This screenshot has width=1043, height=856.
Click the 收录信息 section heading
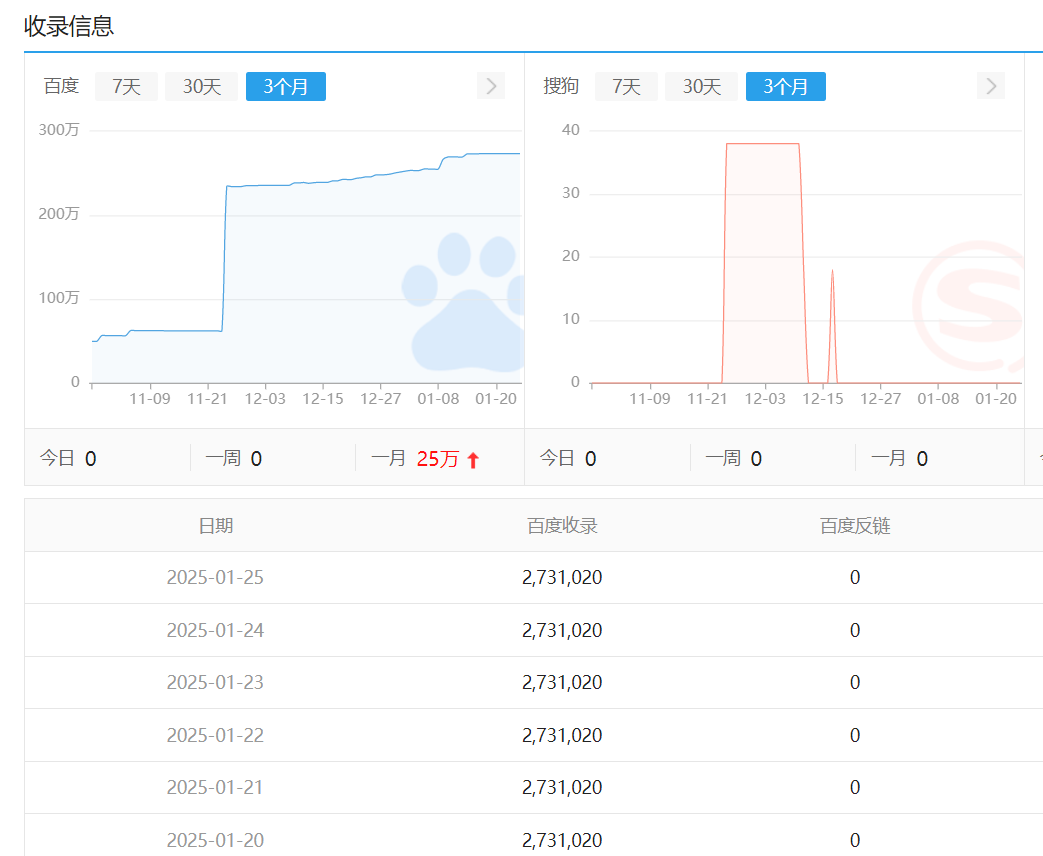(x=69, y=26)
